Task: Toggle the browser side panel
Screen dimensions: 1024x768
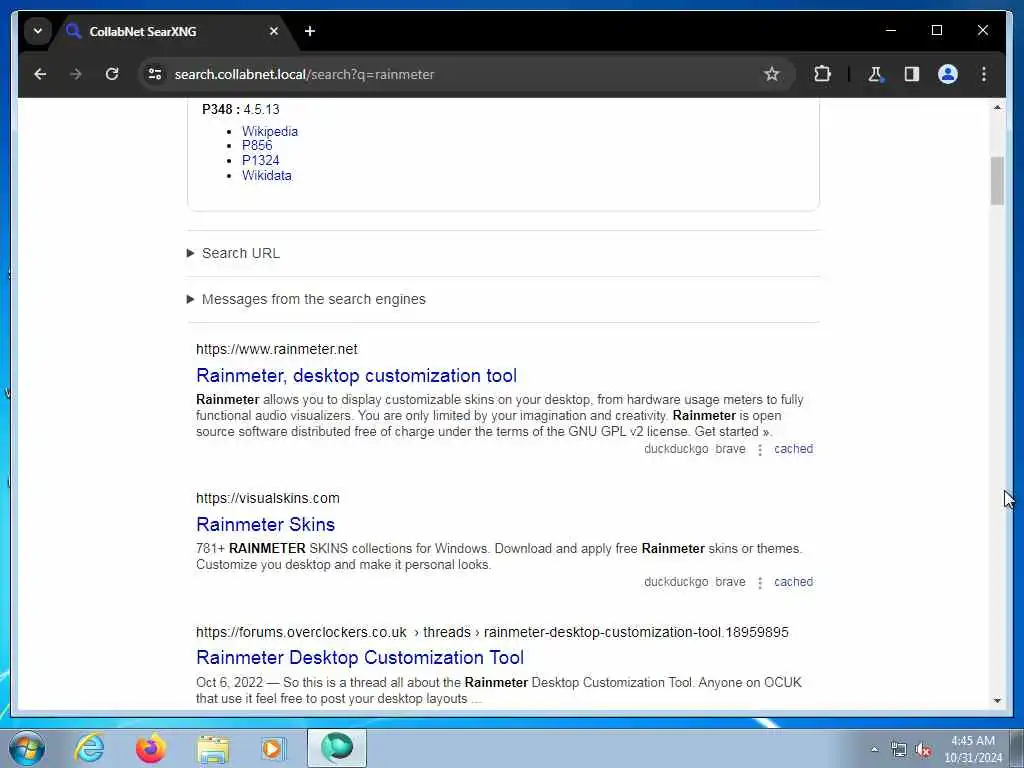Action: tap(912, 74)
